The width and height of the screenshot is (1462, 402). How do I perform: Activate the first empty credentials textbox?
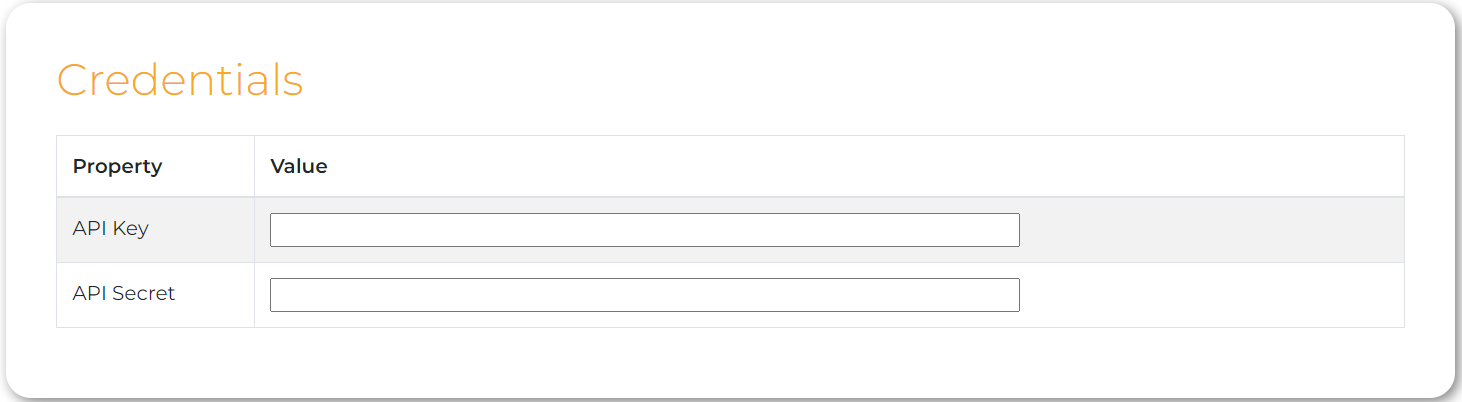click(644, 230)
